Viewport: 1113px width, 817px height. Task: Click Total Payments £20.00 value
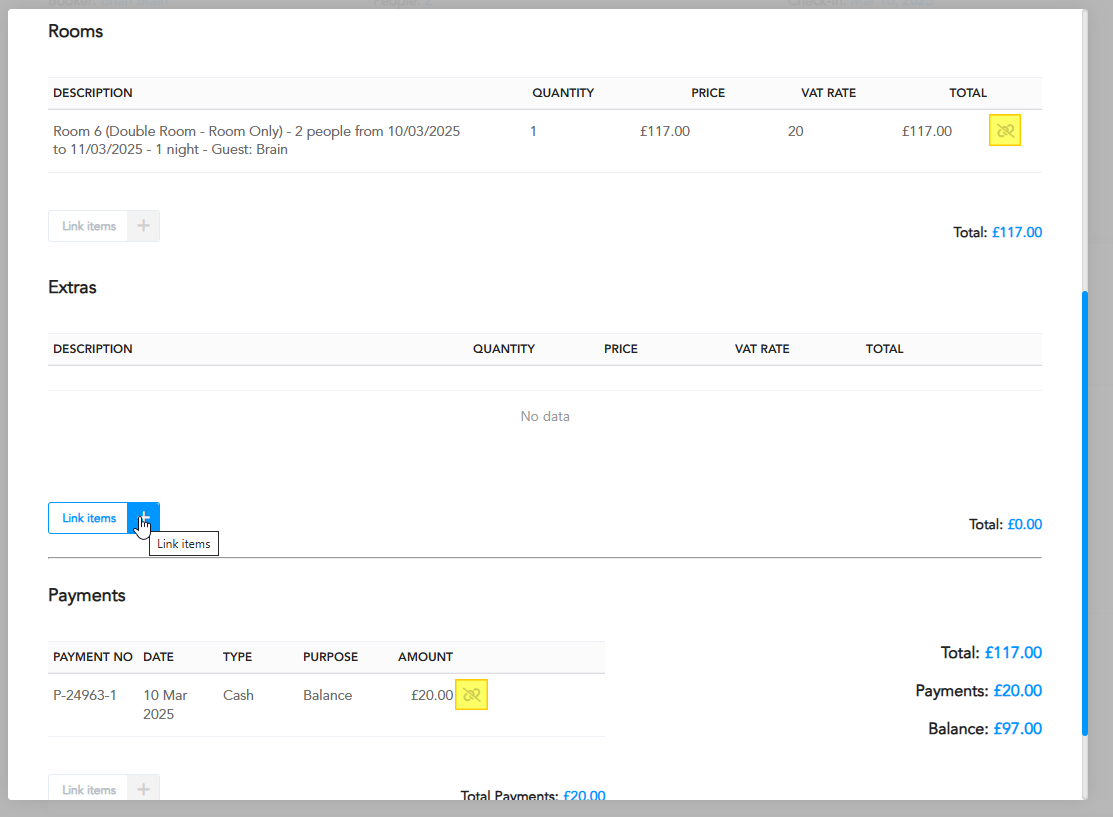(583, 795)
